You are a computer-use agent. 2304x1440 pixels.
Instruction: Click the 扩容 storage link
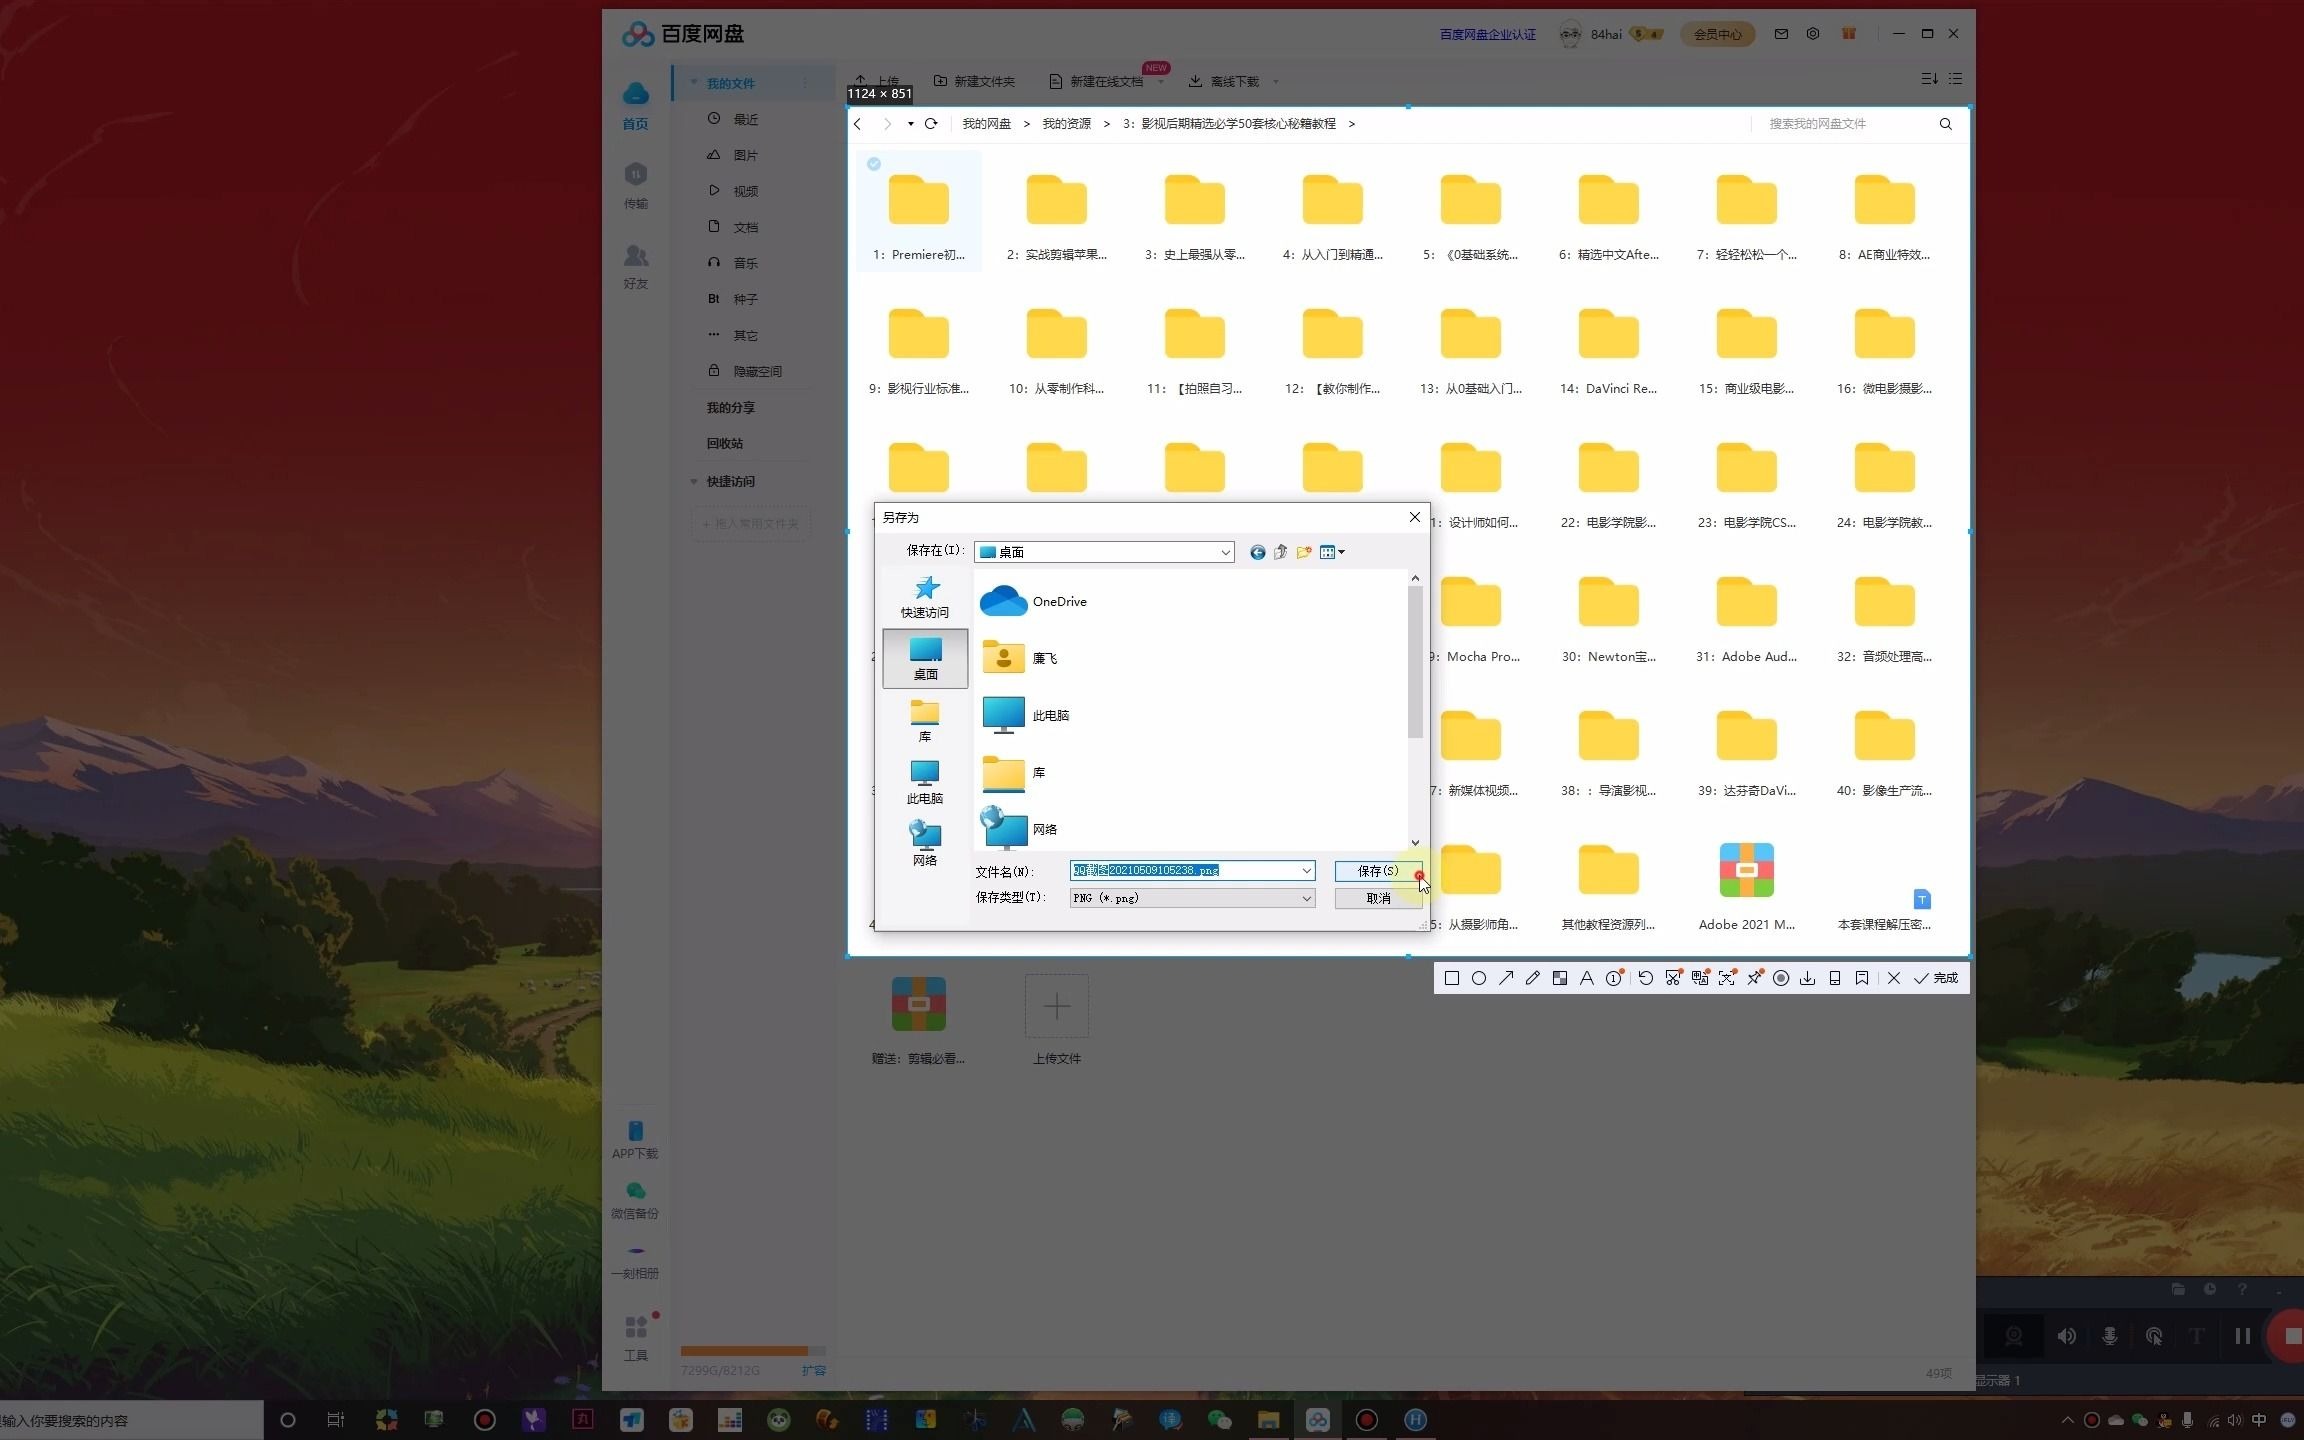click(814, 1370)
